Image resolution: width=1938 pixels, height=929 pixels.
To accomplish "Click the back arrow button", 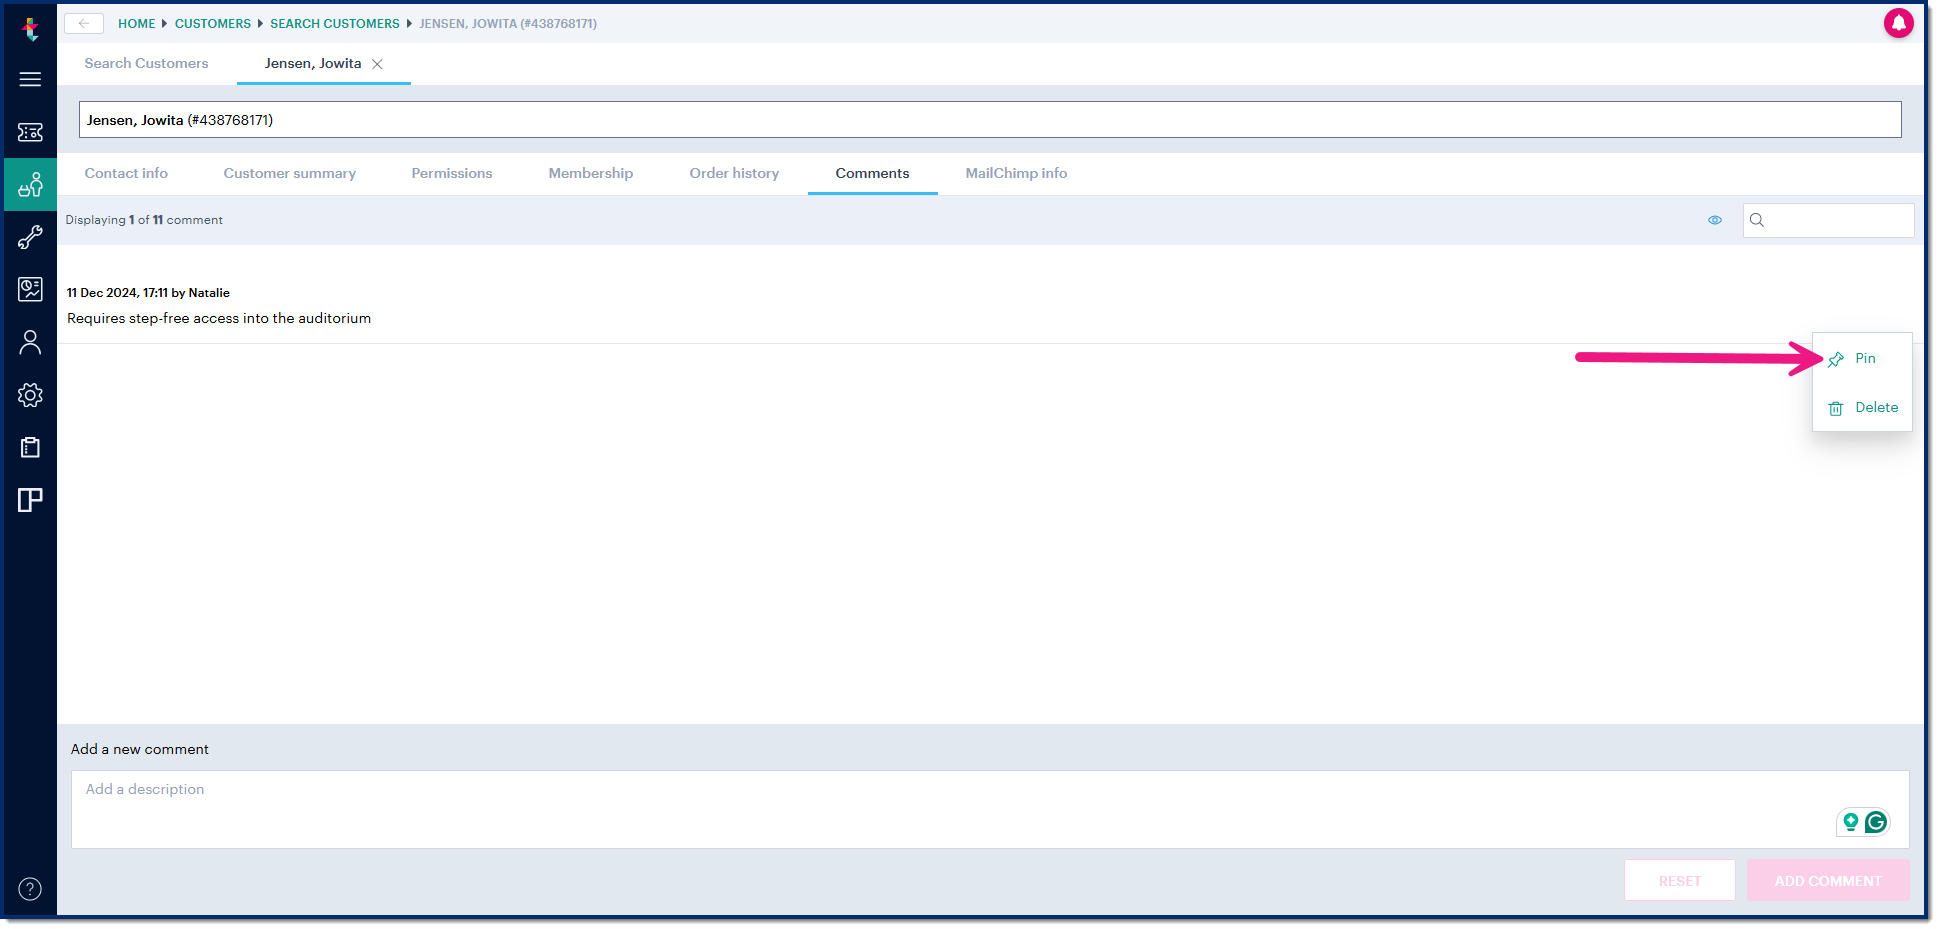I will (x=84, y=23).
